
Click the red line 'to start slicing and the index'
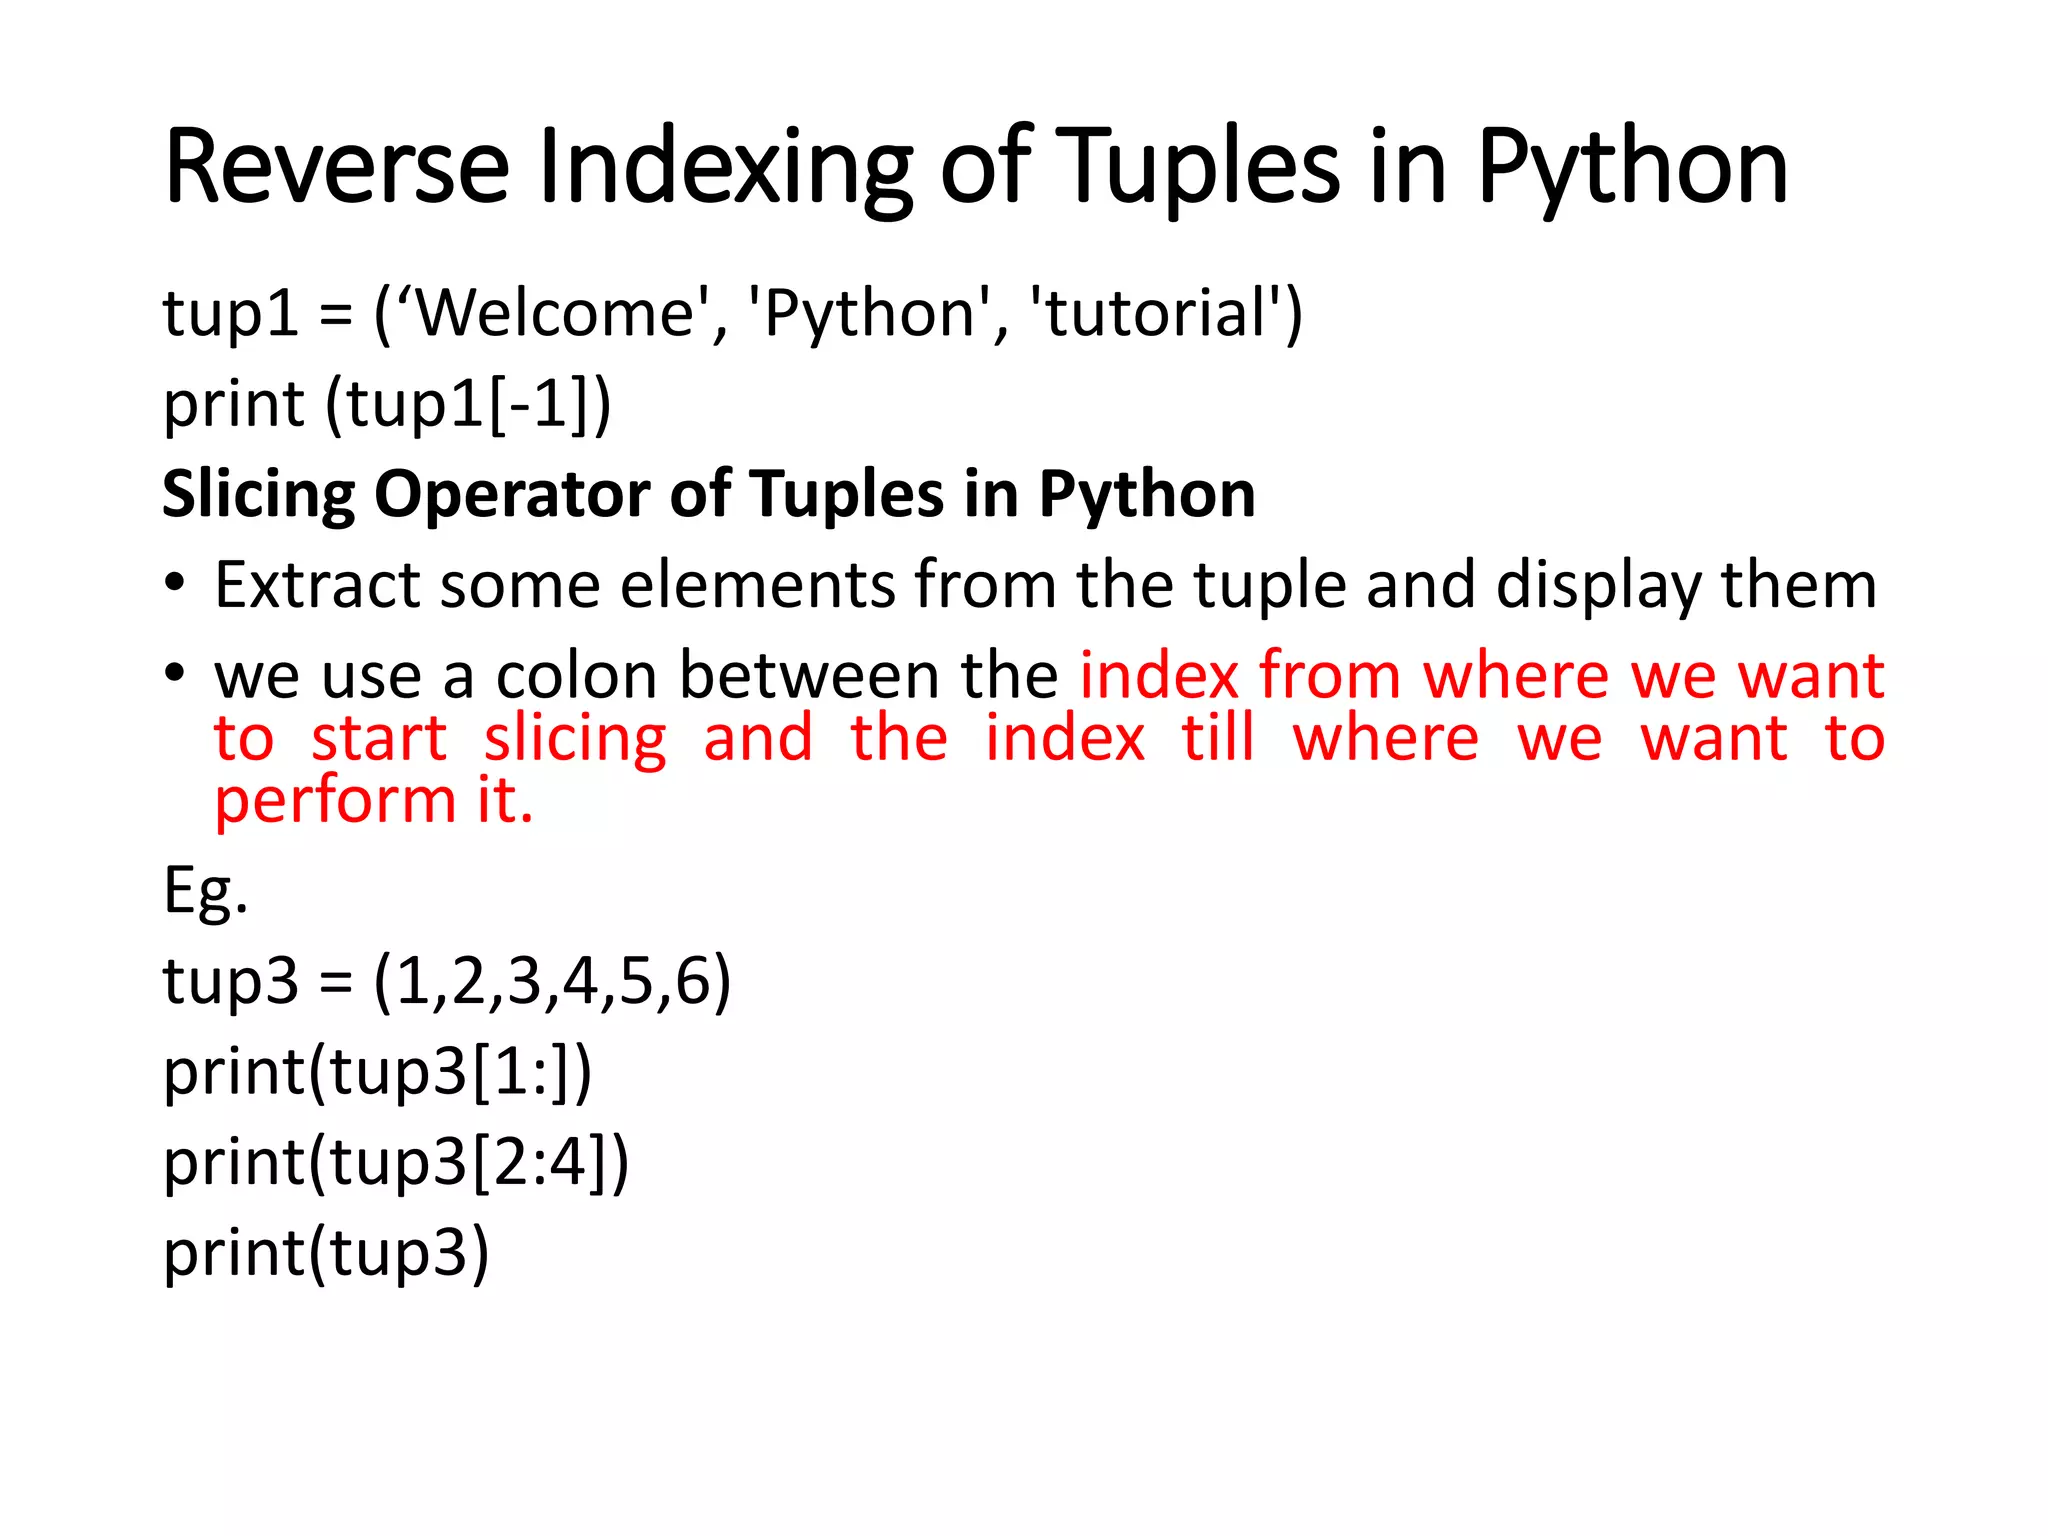pyautogui.click(x=1048, y=739)
